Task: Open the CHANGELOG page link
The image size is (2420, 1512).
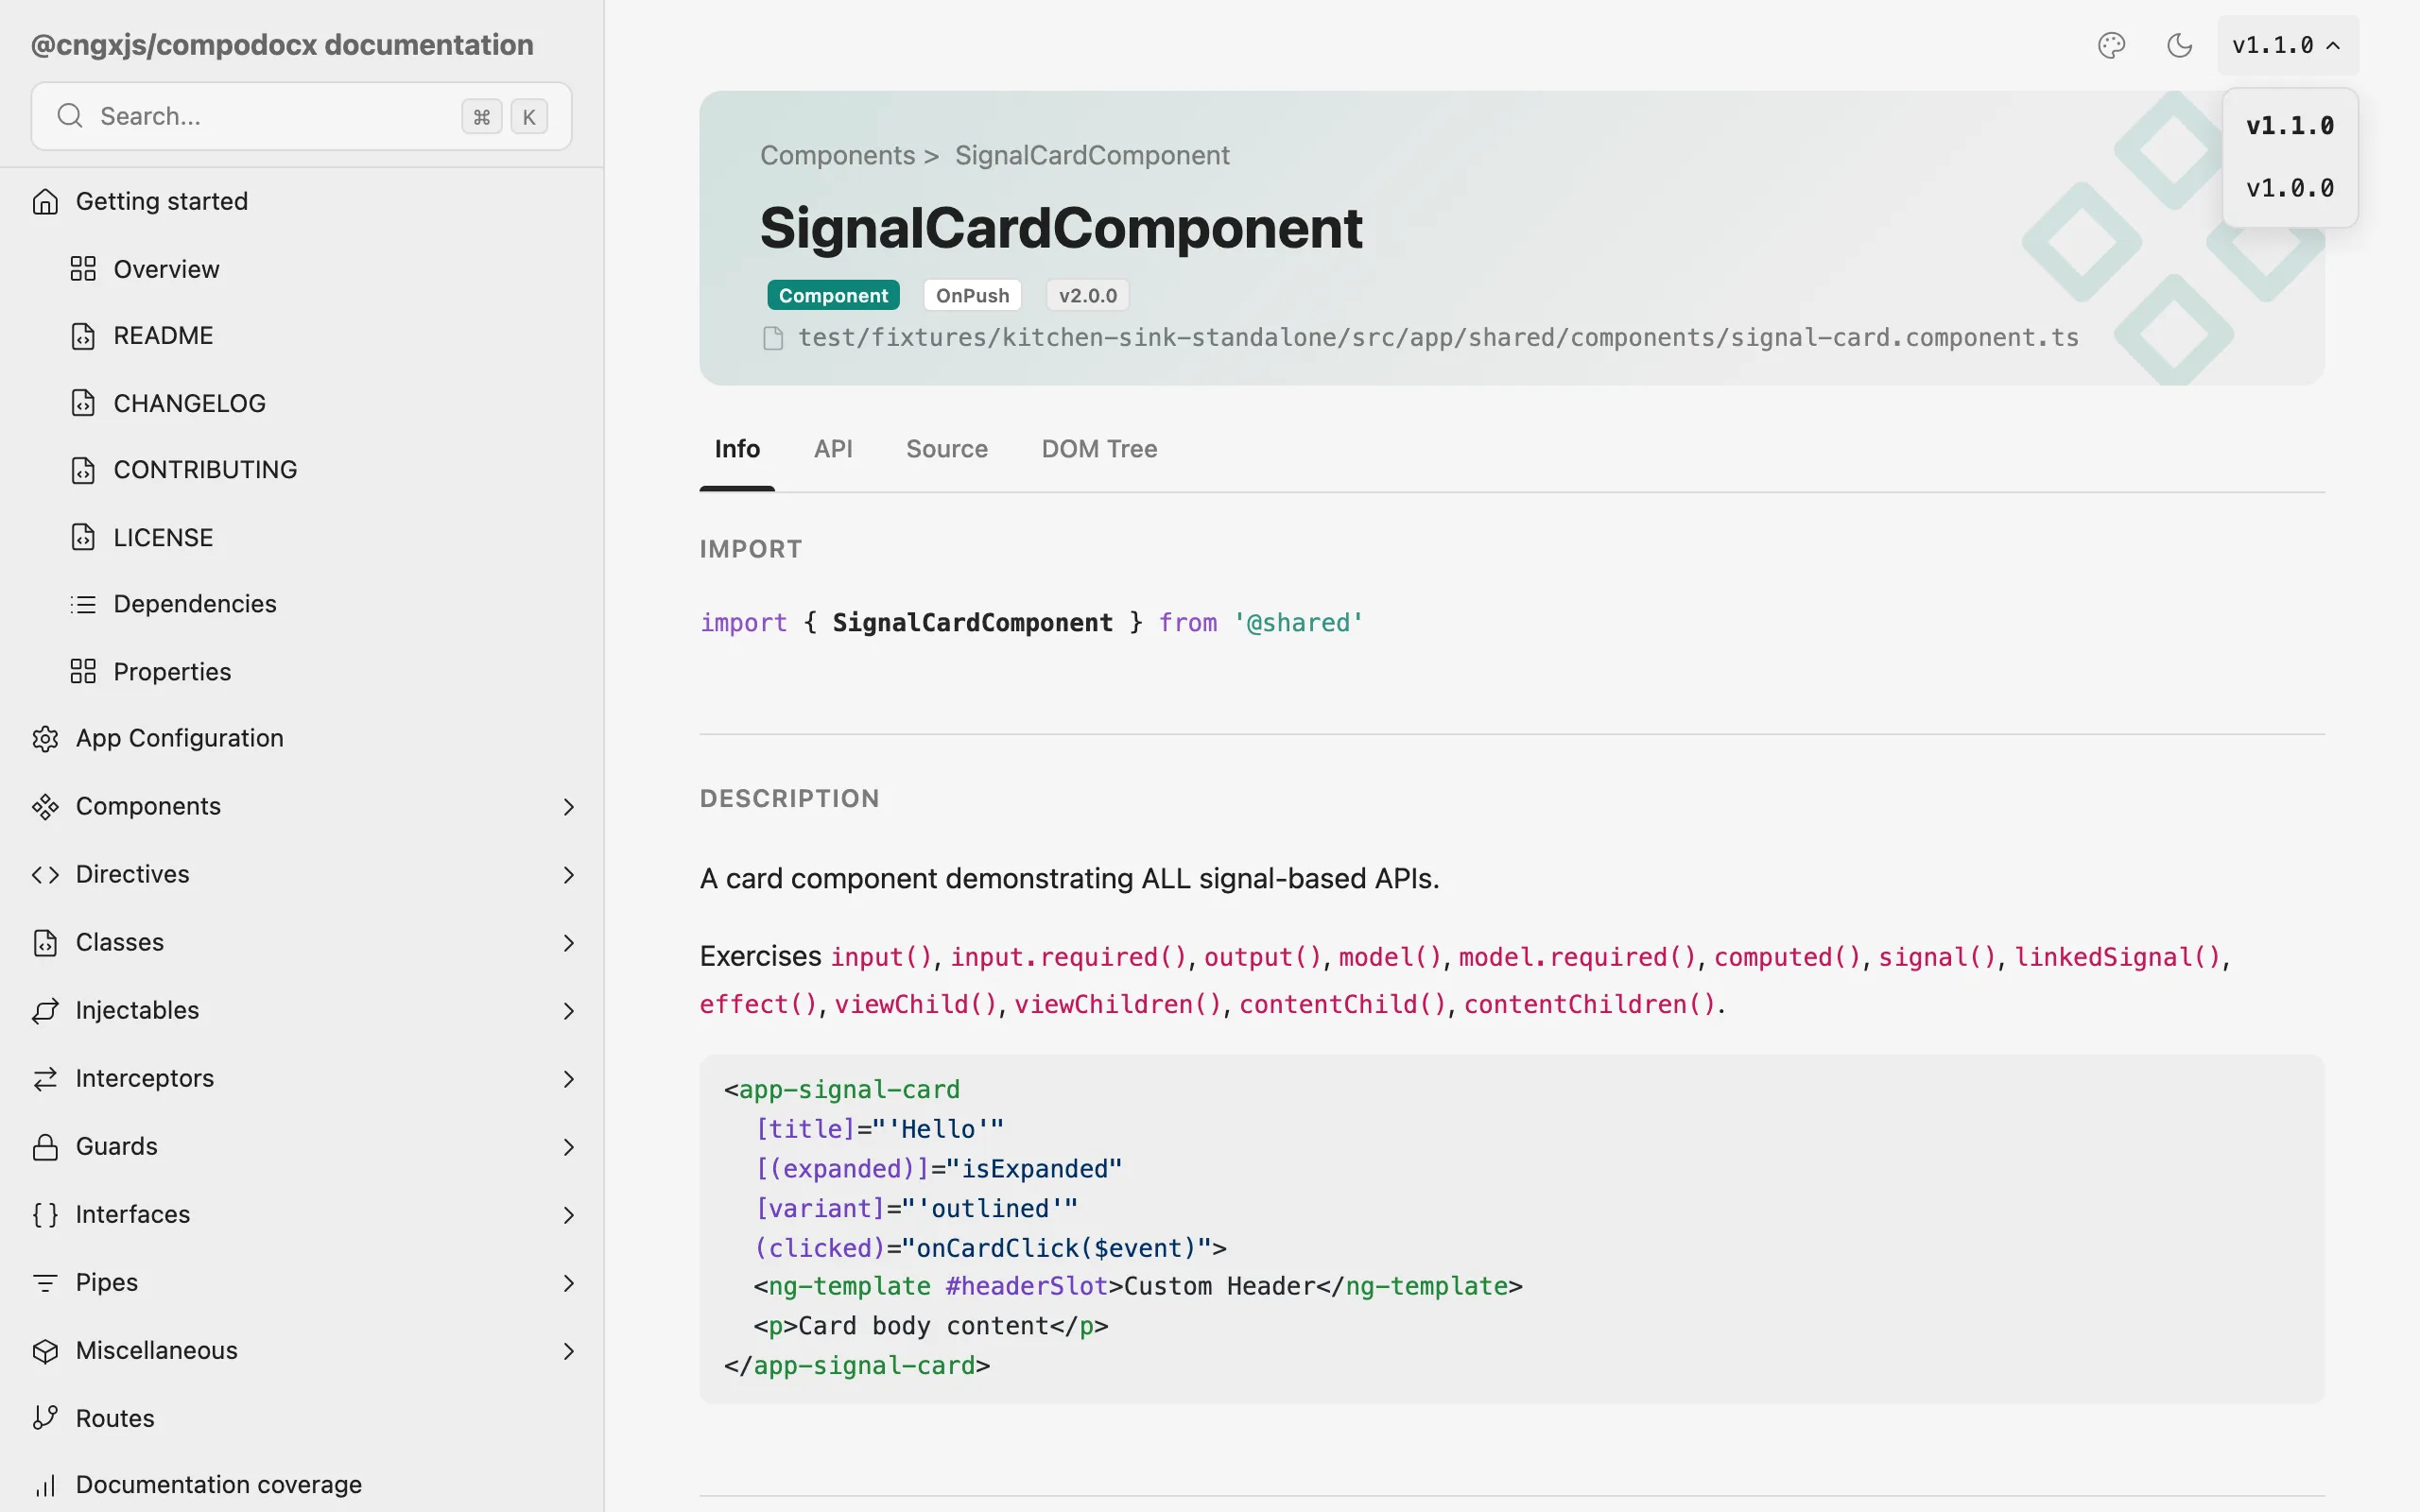Action: click(x=189, y=403)
